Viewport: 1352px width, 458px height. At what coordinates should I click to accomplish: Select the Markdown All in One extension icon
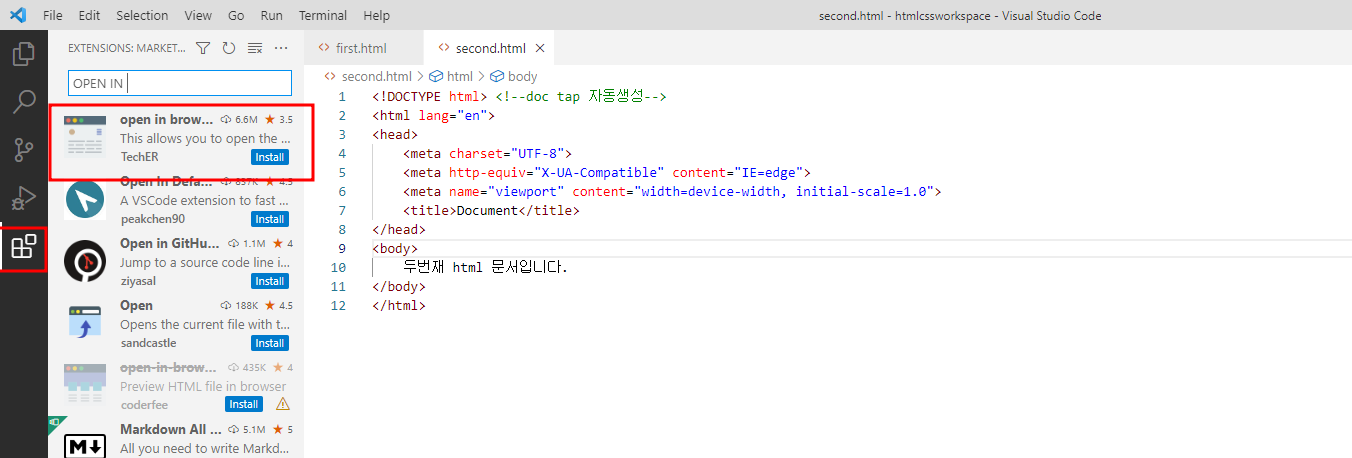pyautogui.click(x=85, y=445)
